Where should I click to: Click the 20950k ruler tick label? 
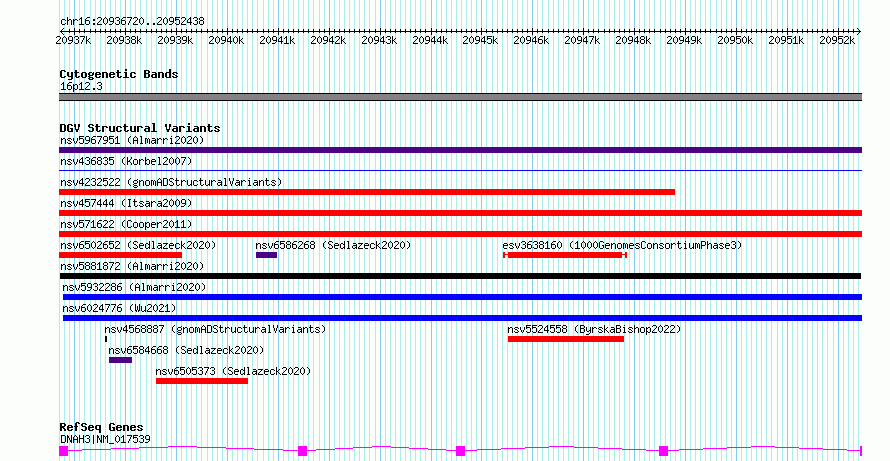coord(735,40)
